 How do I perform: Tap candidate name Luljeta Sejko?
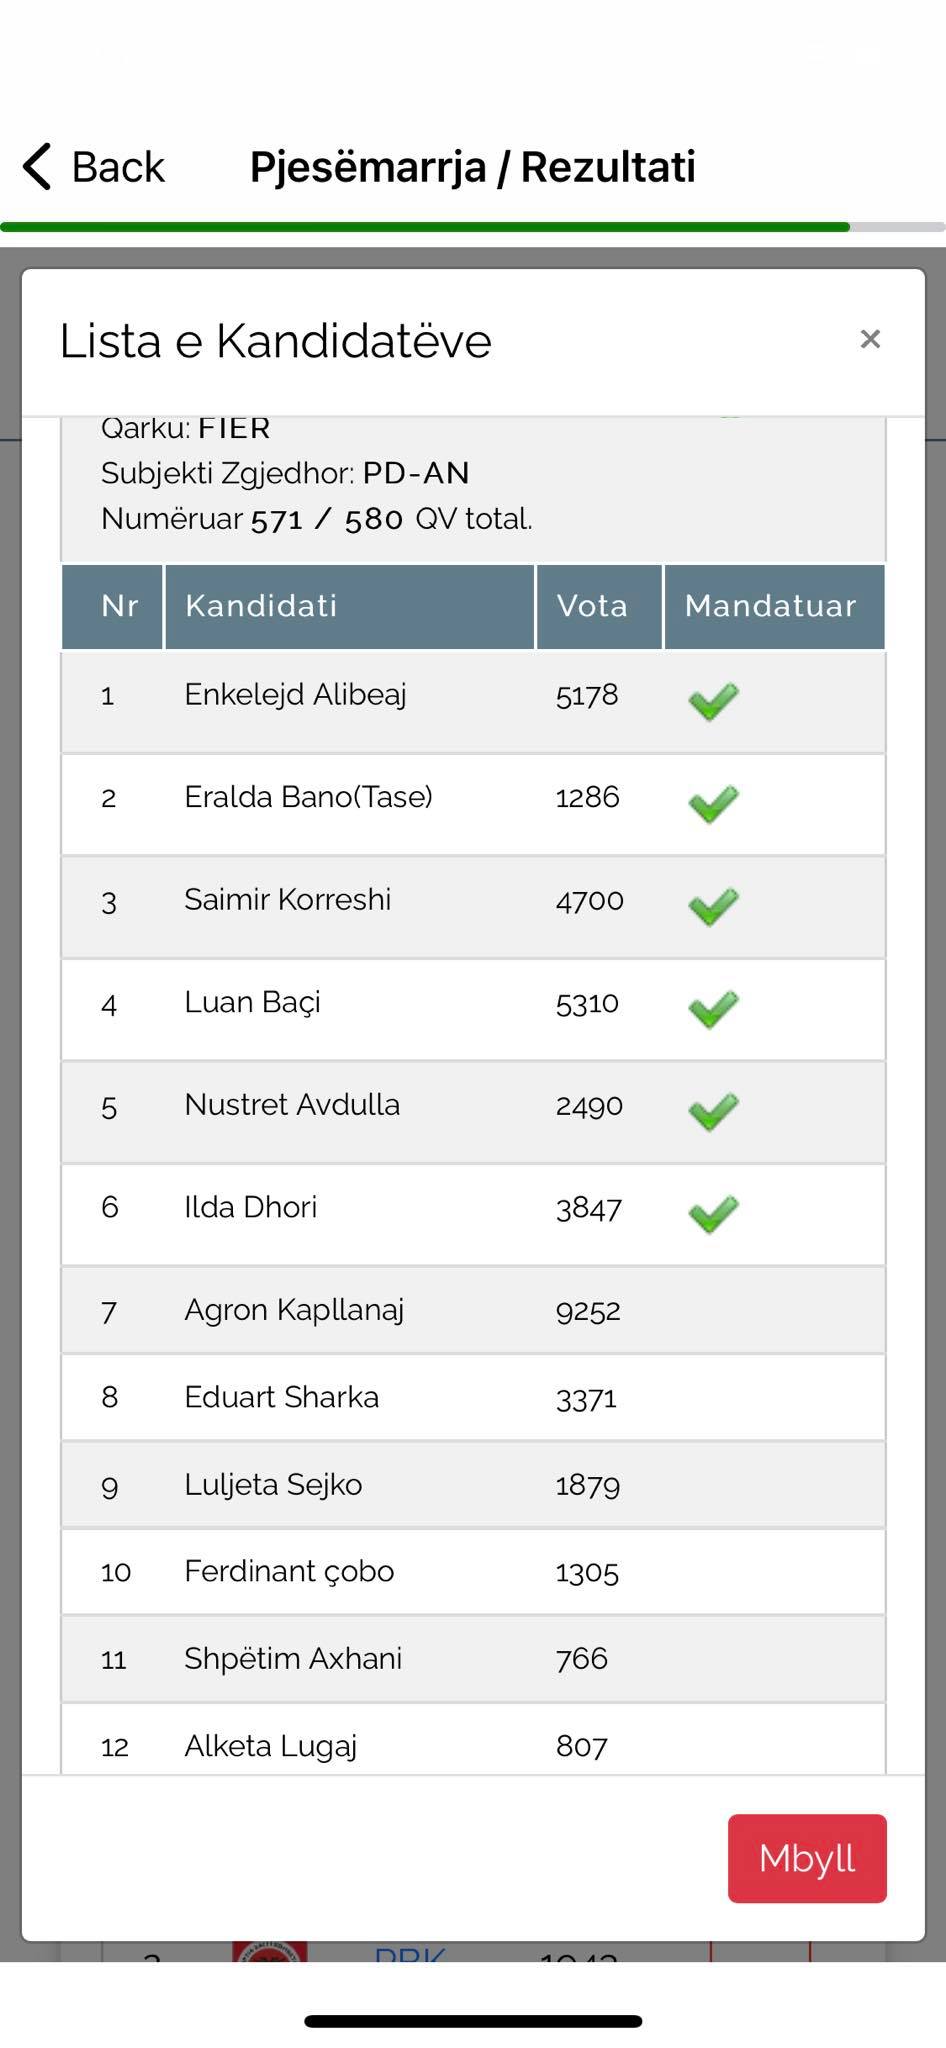click(273, 1484)
